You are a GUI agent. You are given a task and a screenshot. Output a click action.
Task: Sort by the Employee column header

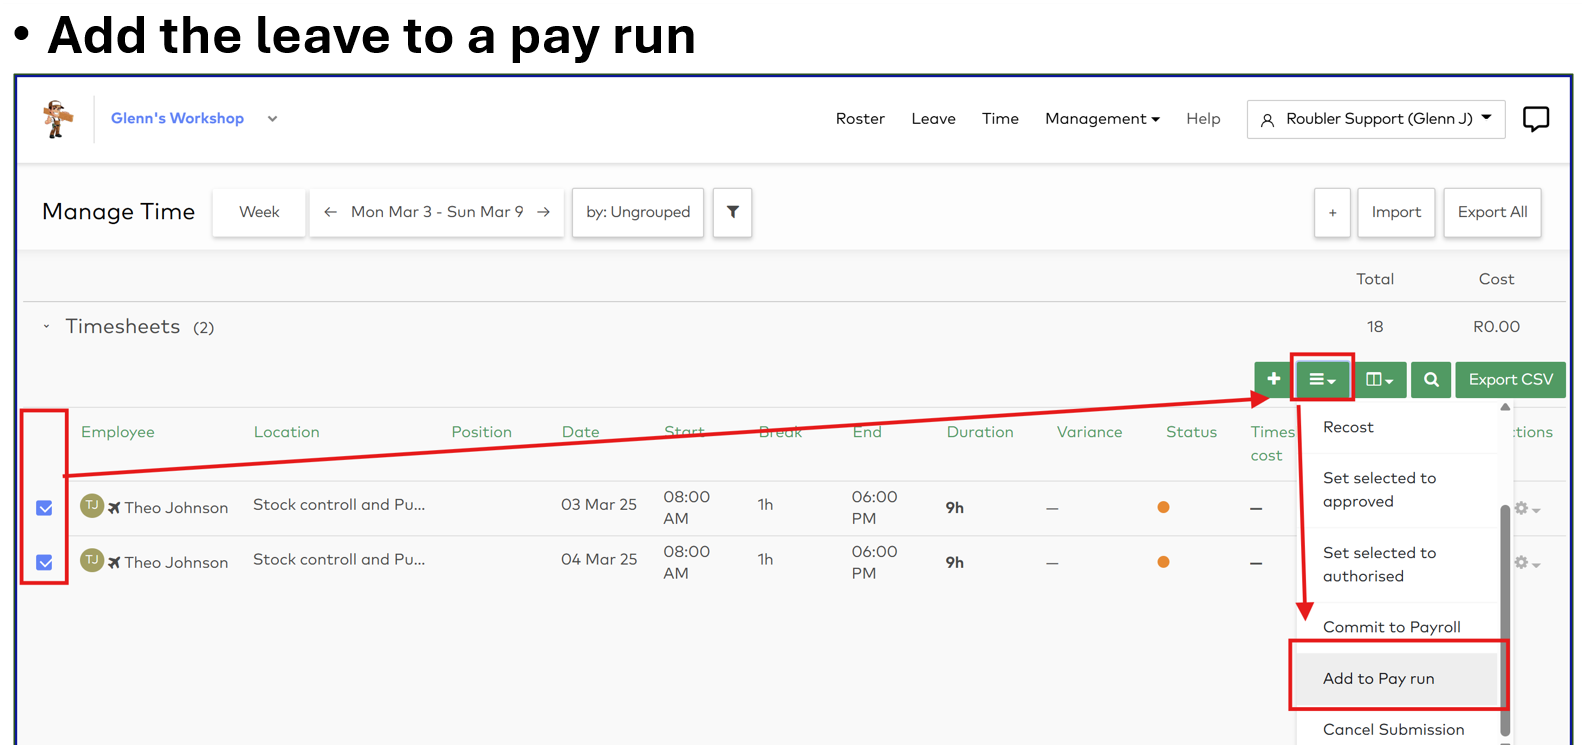(x=118, y=432)
